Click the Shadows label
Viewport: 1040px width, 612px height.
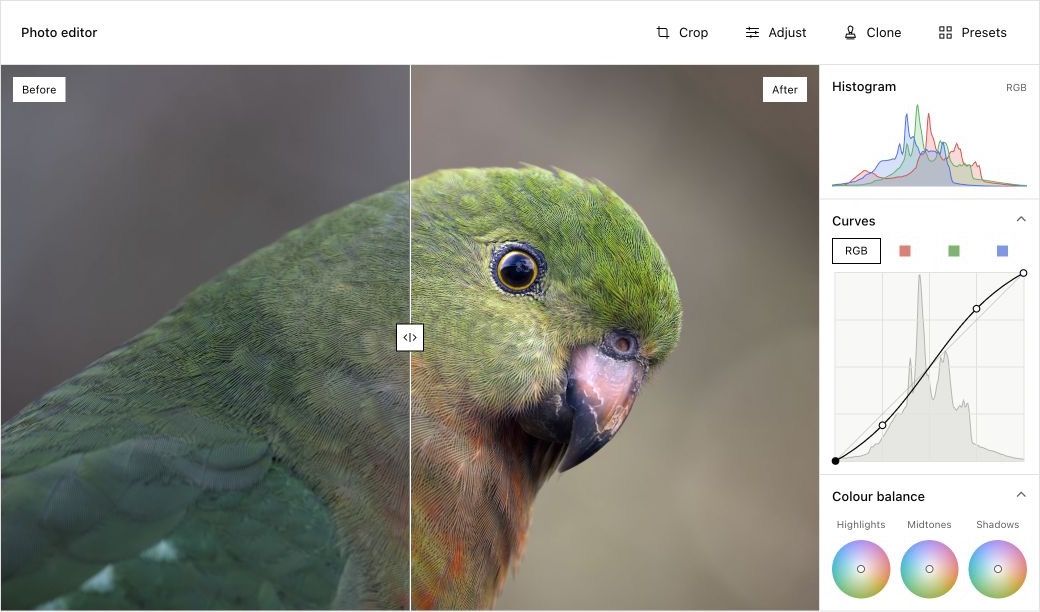click(998, 524)
